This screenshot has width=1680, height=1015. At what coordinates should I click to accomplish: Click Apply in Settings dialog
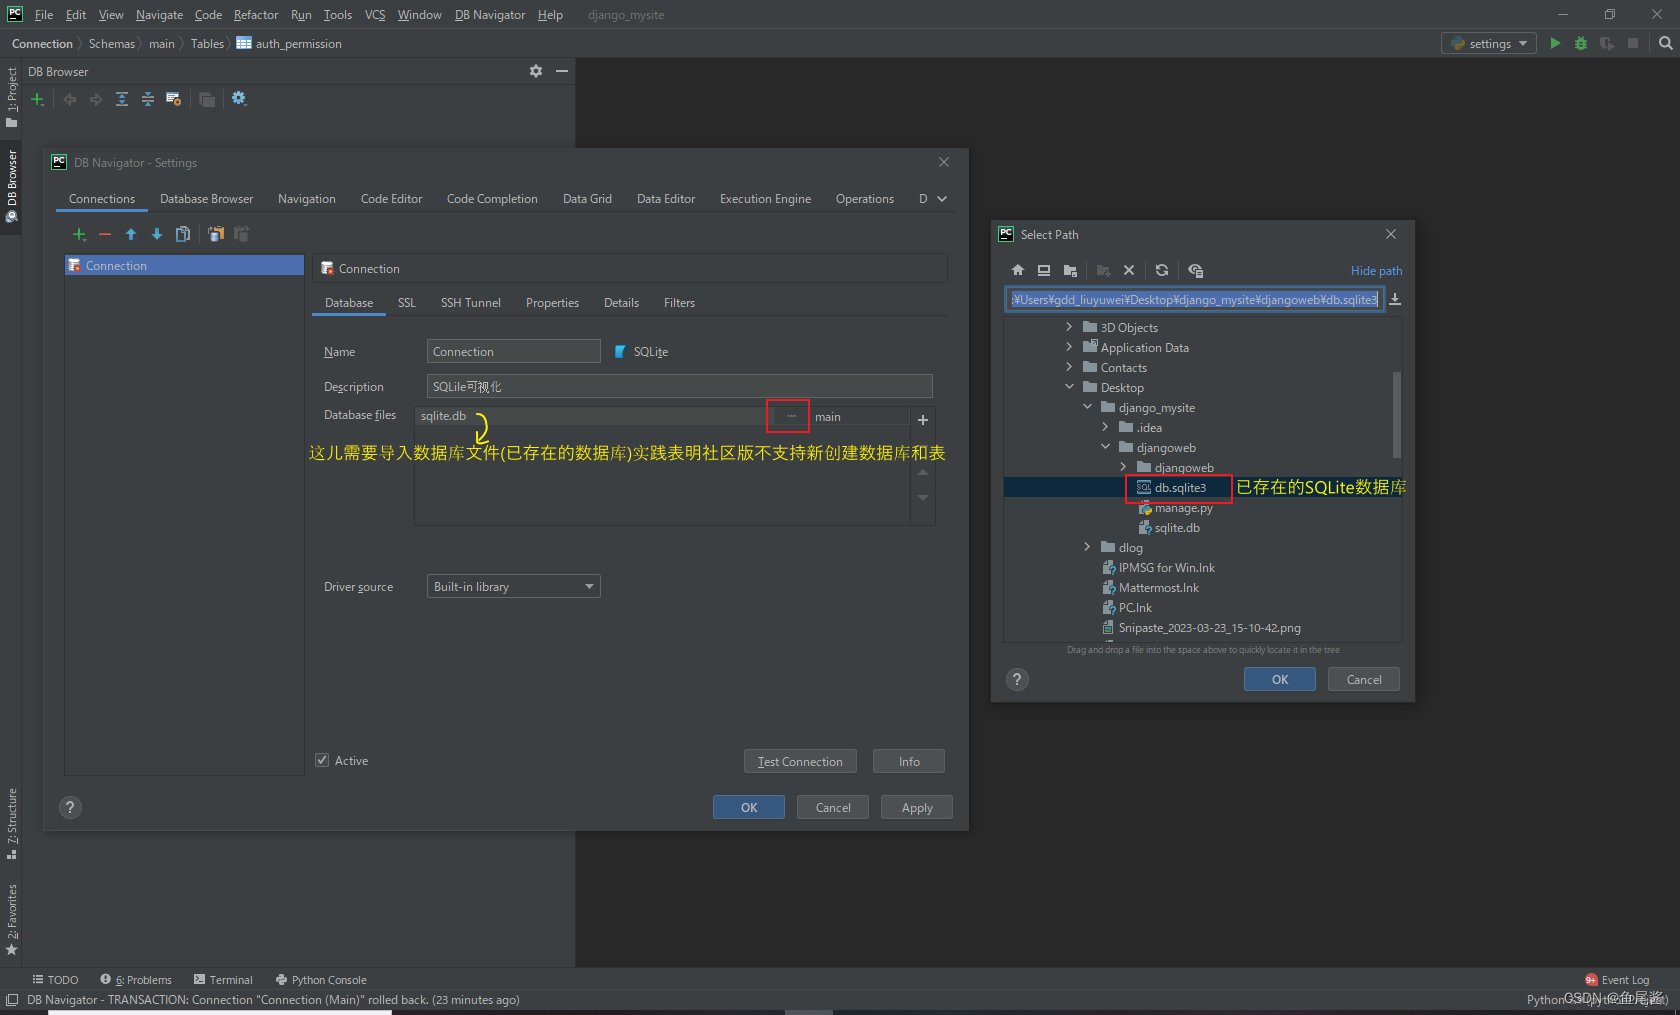click(916, 807)
